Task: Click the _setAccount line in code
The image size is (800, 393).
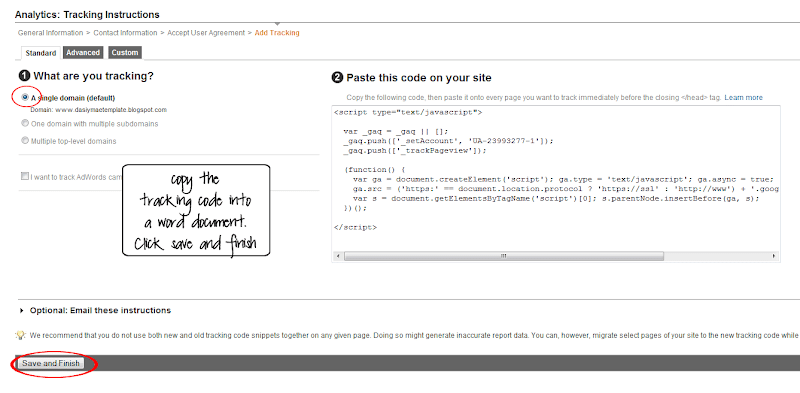Action: (448, 141)
